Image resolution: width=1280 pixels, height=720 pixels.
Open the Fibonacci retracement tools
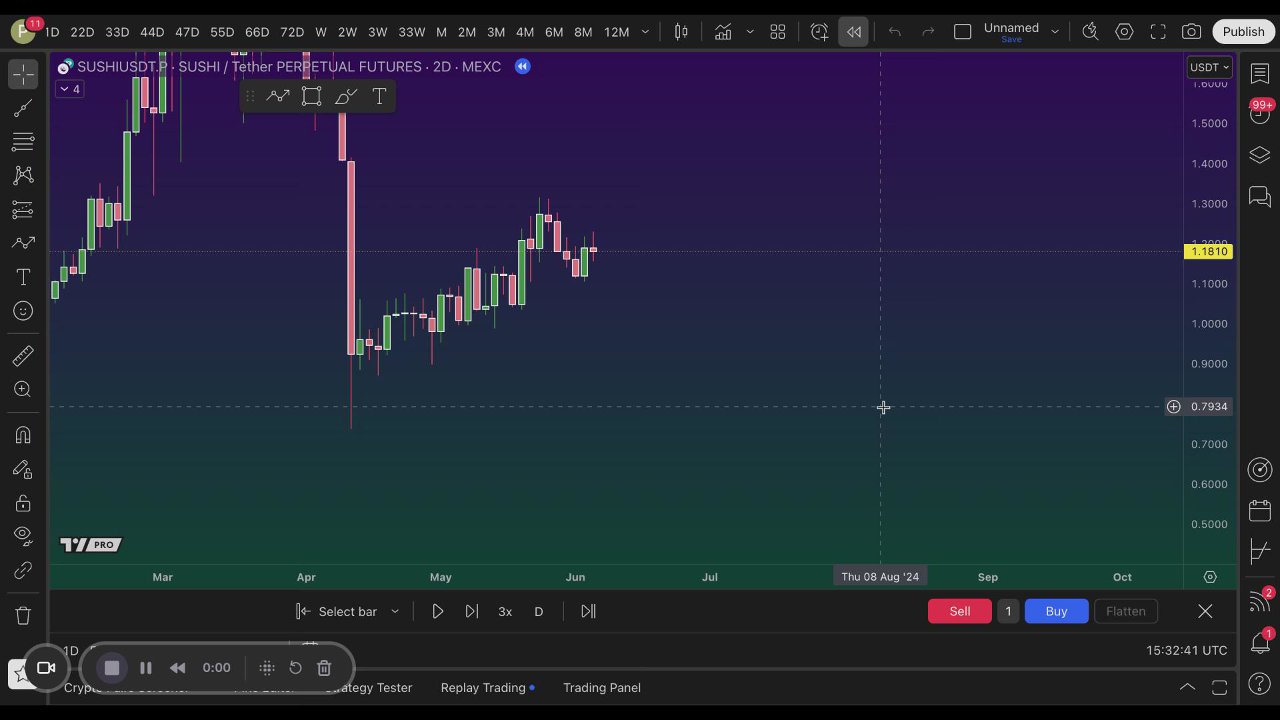[x=23, y=142]
